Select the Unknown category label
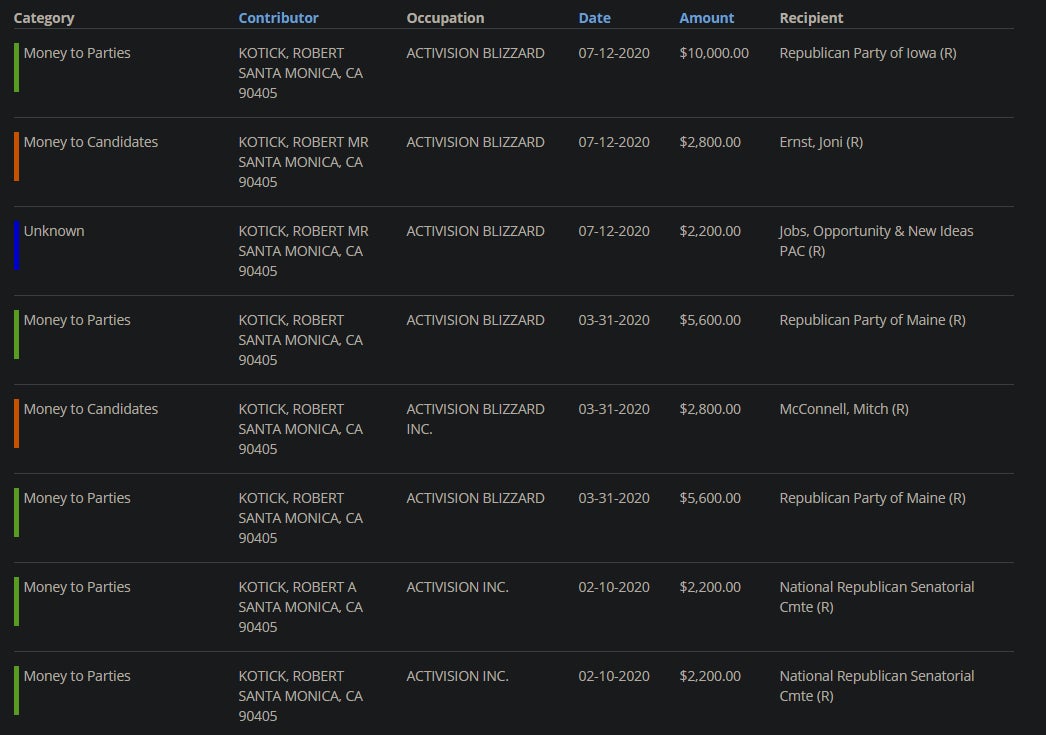Viewport: 1046px width, 735px height. click(54, 231)
